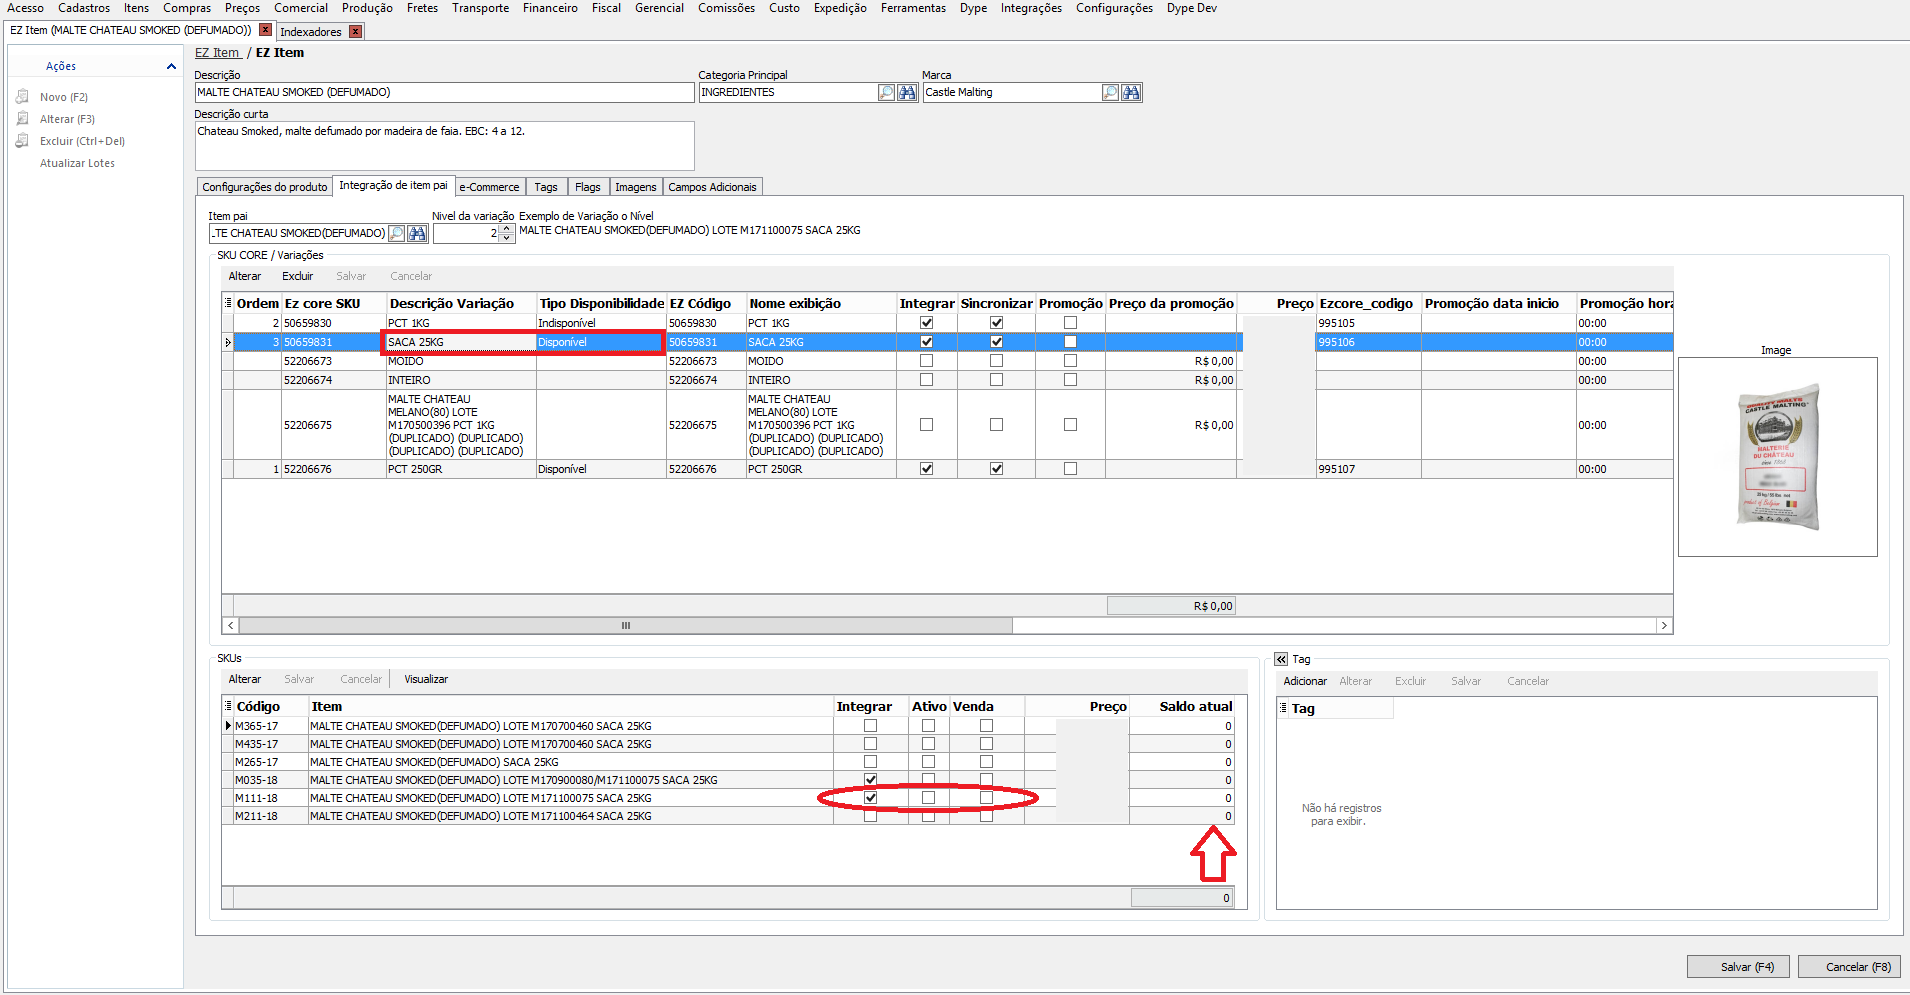Open the Financeiro menu
Image resolution: width=1910 pixels, height=995 pixels.
coord(550,8)
